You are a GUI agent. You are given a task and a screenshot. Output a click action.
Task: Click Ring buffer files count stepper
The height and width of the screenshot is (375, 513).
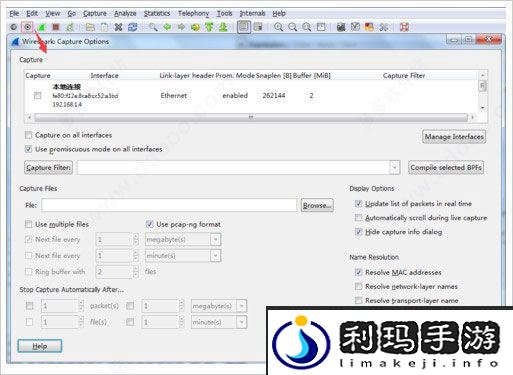[x=136, y=272]
